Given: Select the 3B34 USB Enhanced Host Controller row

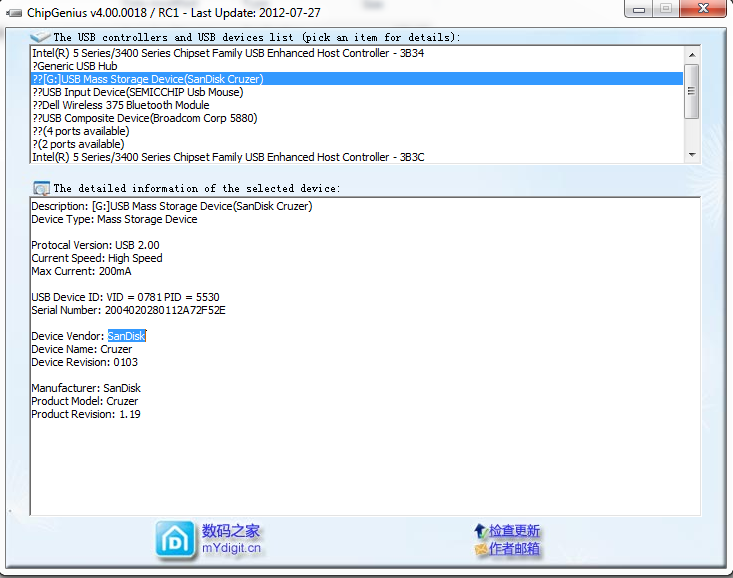Looking at the screenshot, I should (x=356, y=53).
